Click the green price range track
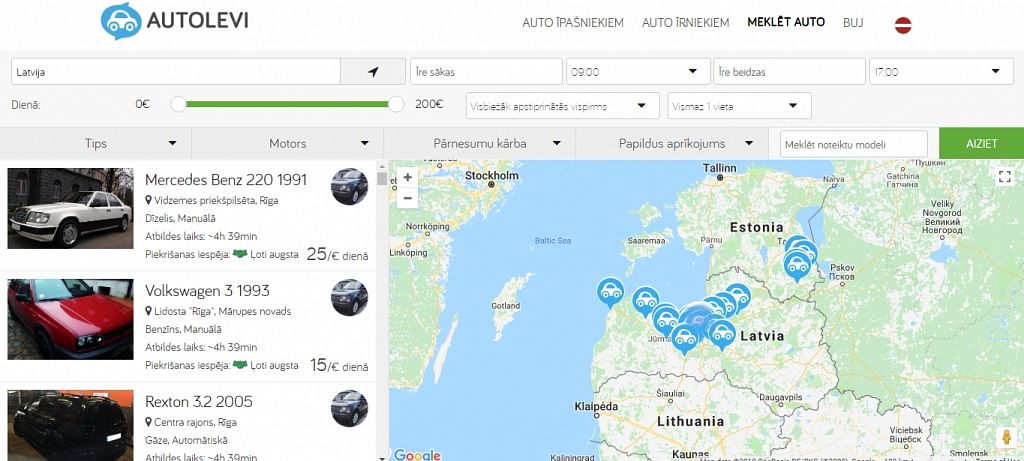 pos(287,104)
